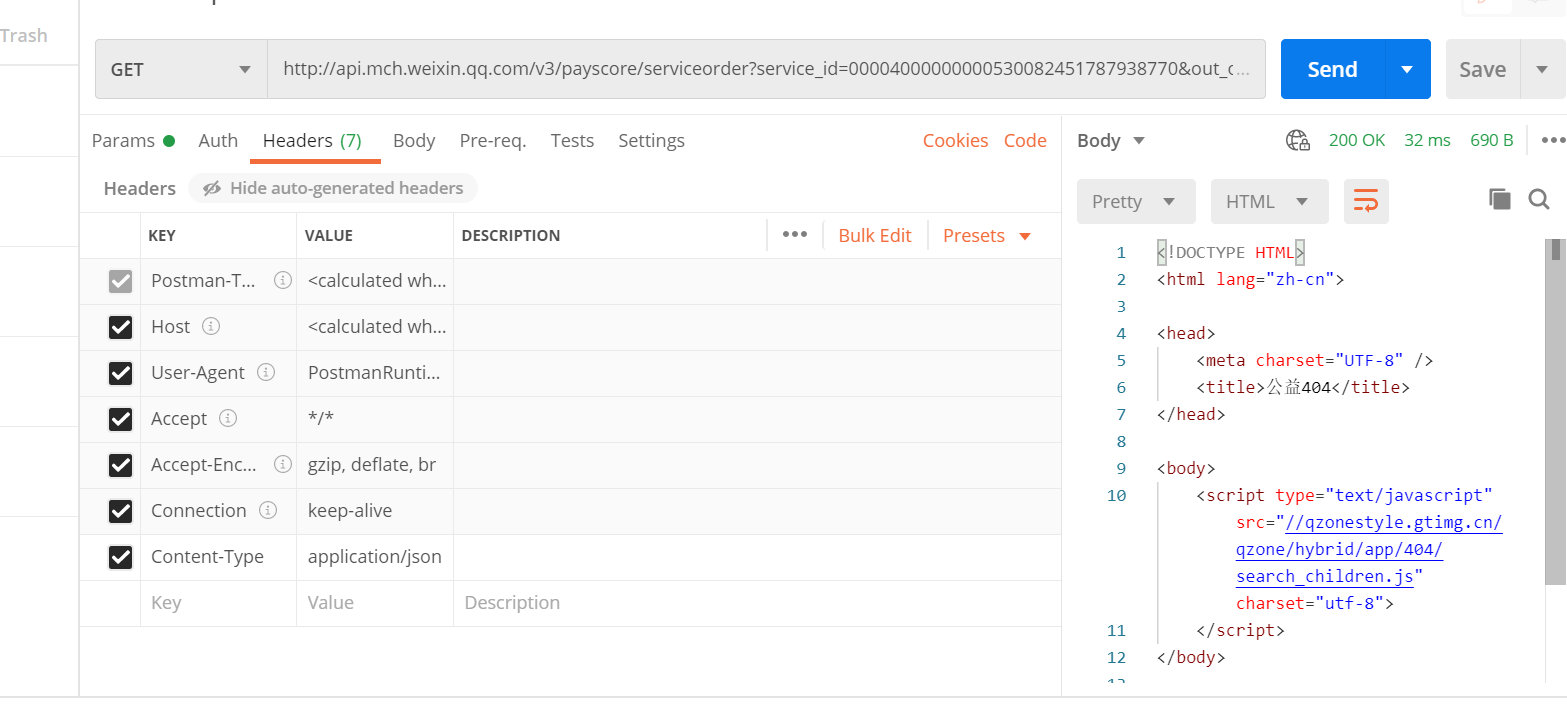Toggle line wrap icon in response viewer
1567x708 pixels.
pos(1366,201)
